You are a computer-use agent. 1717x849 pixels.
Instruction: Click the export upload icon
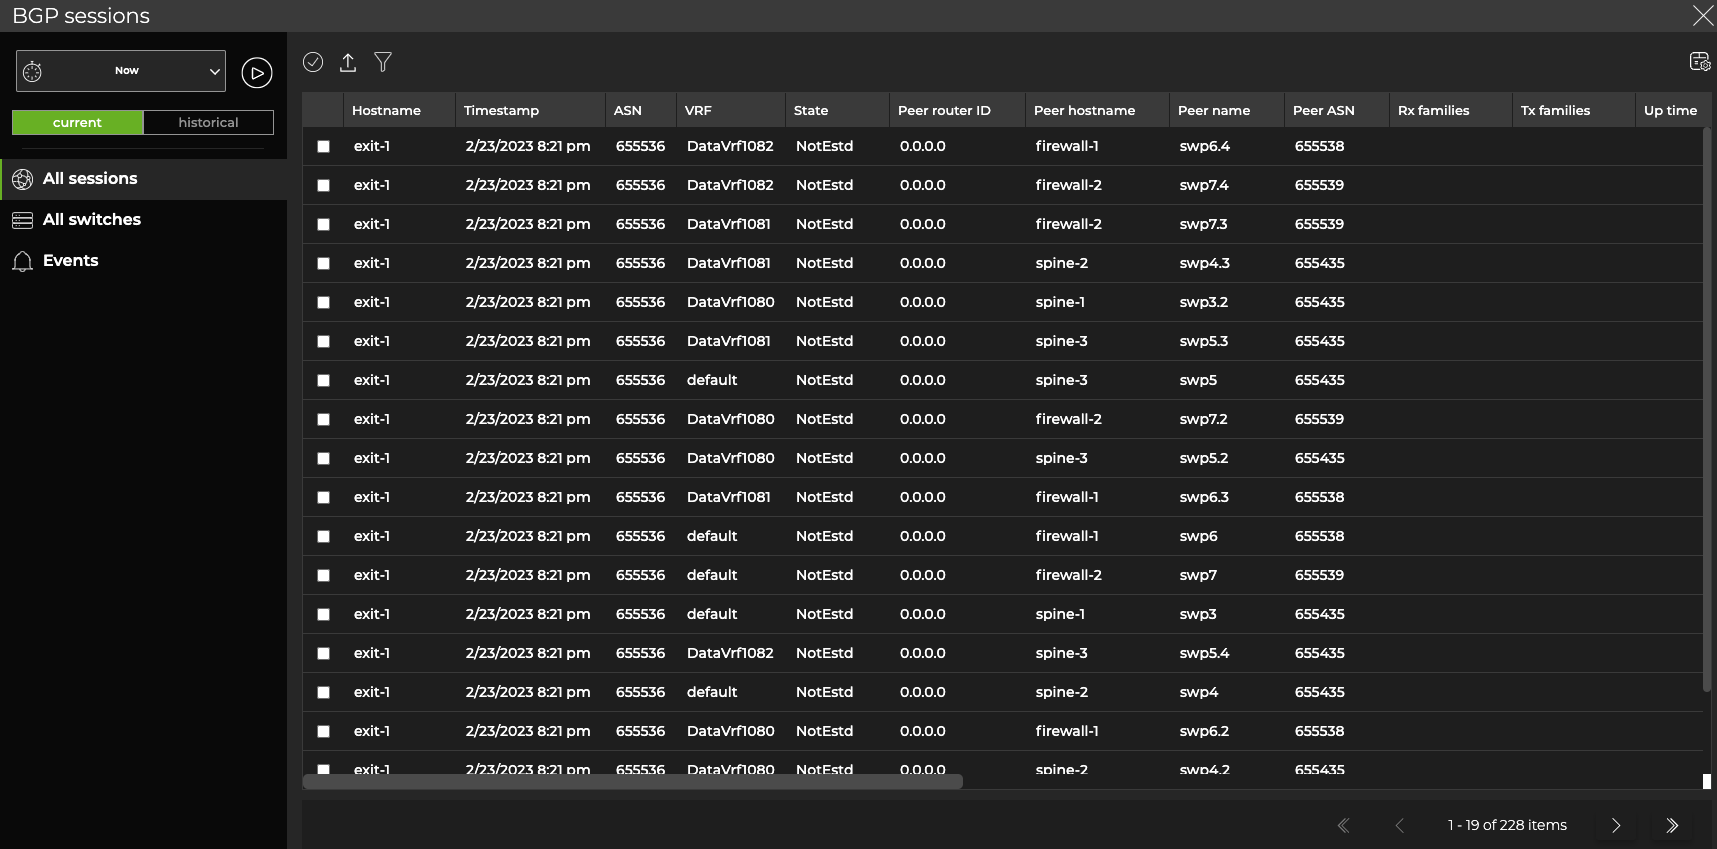pos(348,62)
